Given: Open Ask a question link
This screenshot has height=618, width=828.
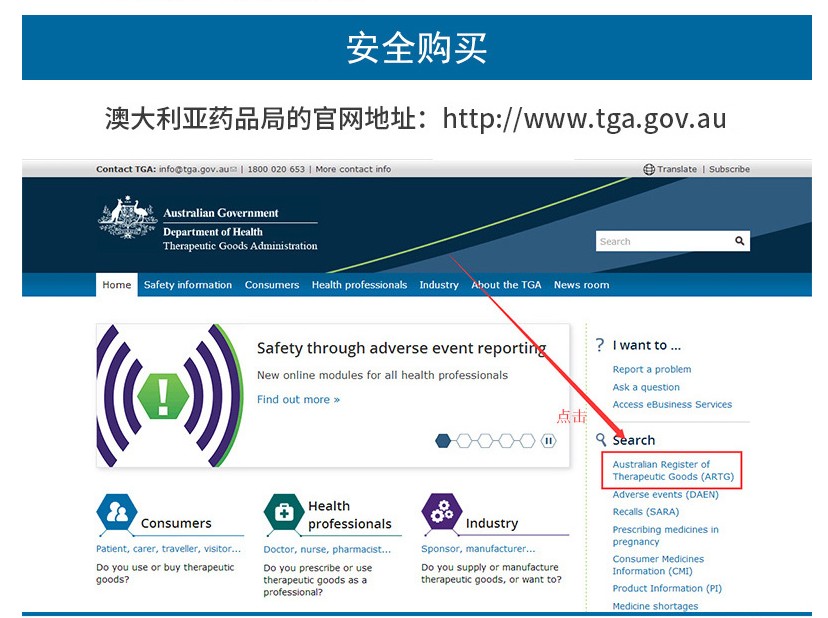Looking at the screenshot, I should (x=646, y=387).
